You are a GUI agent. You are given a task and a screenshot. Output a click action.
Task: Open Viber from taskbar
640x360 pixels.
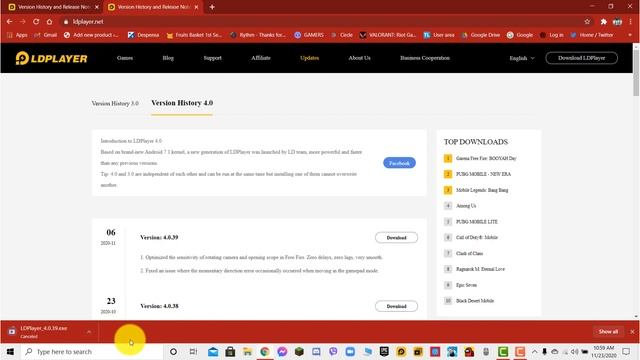point(333,352)
